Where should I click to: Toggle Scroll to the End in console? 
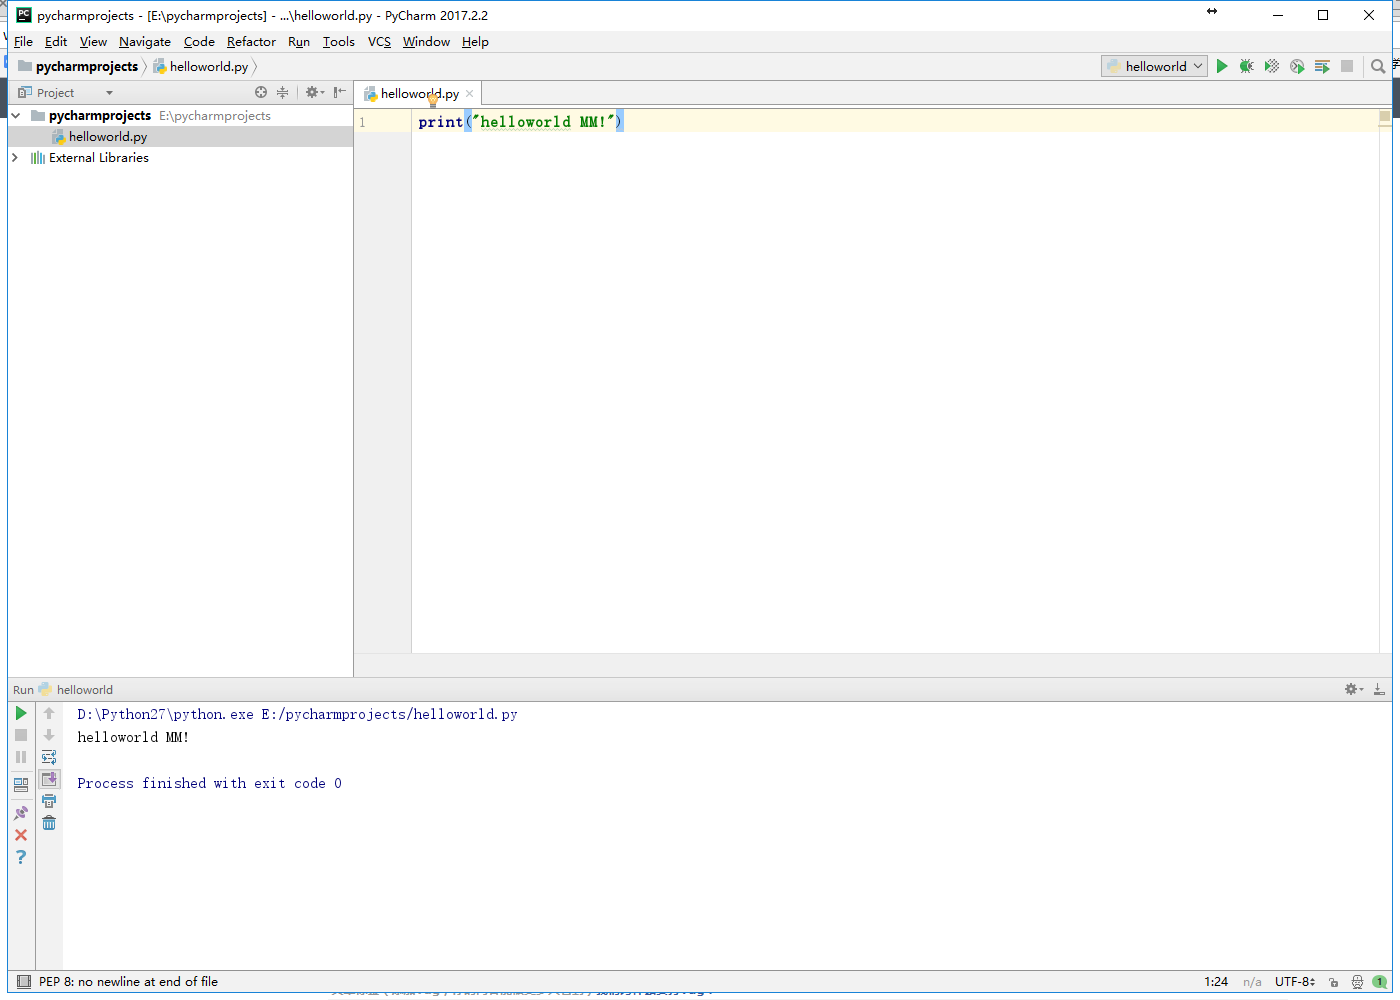pyautogui.click(x=49, y=779)
